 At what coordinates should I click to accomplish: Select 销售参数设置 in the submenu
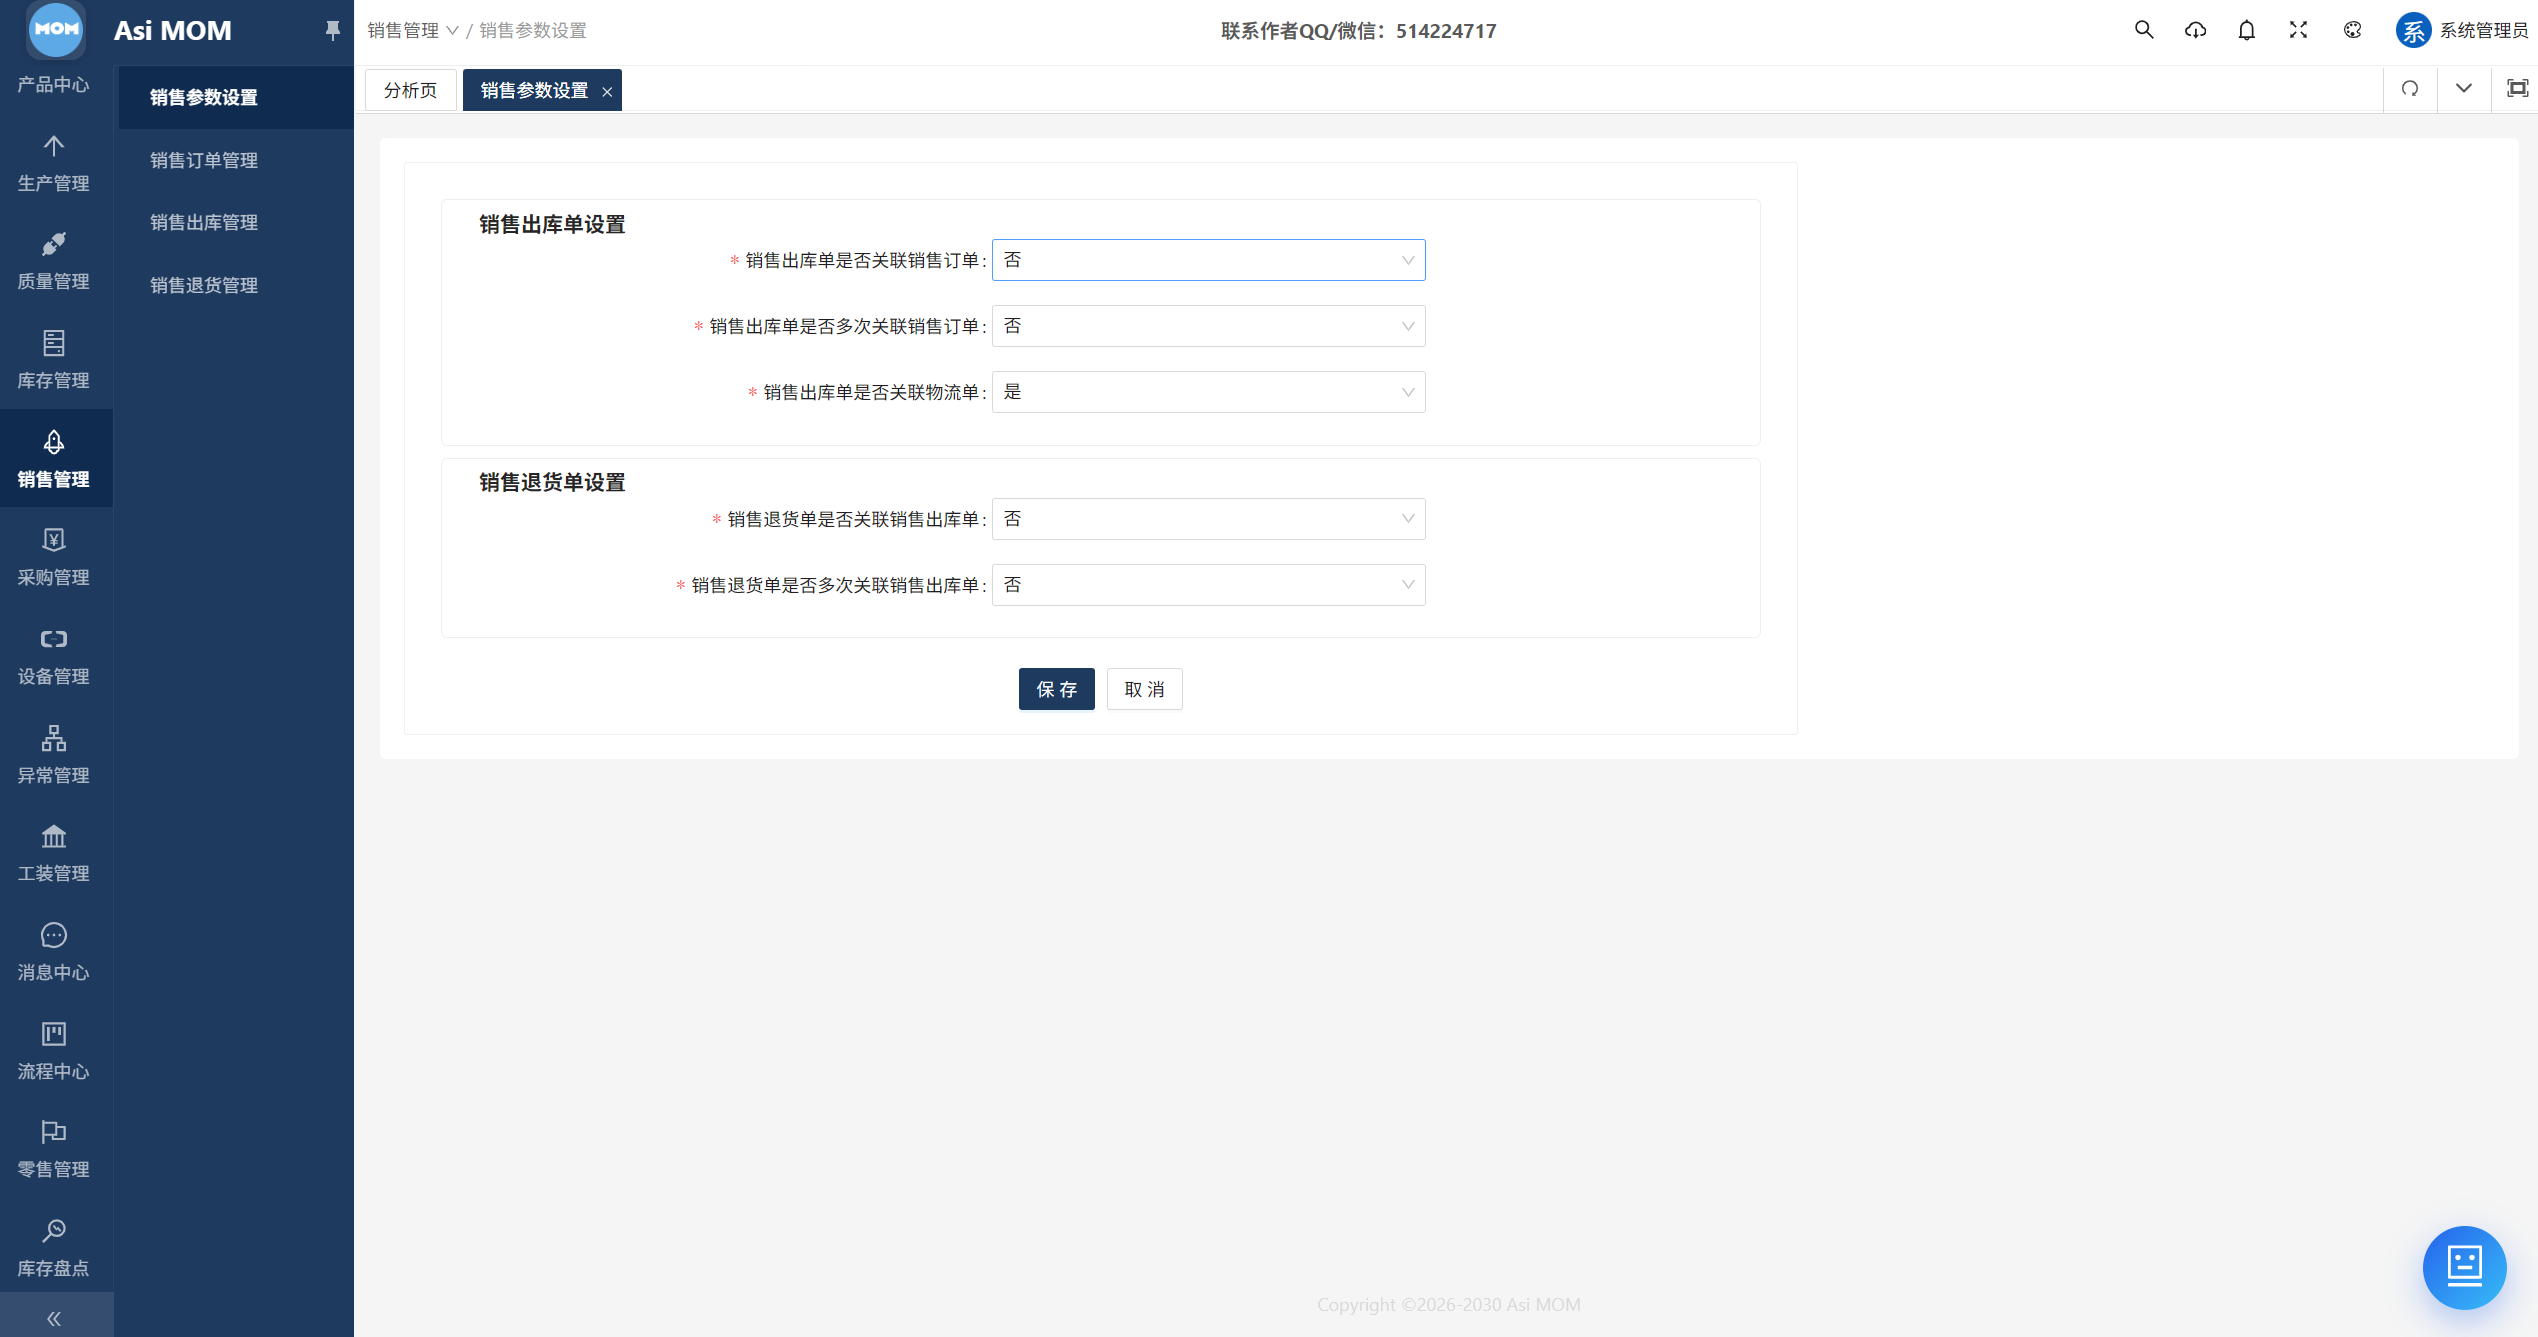(236, 97)
